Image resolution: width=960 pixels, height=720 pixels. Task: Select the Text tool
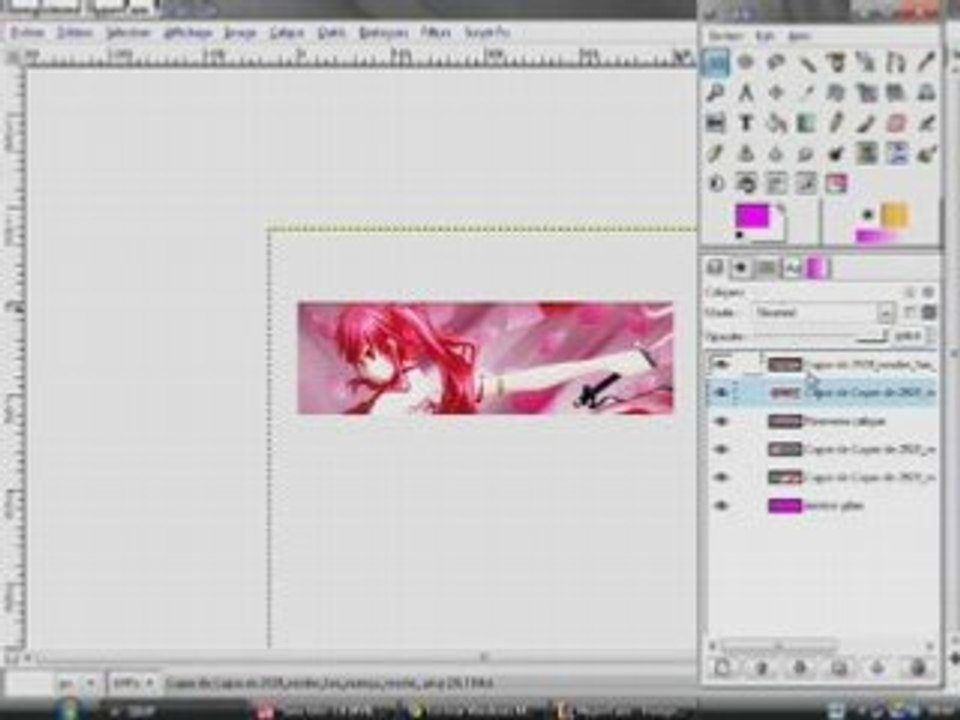745,123
